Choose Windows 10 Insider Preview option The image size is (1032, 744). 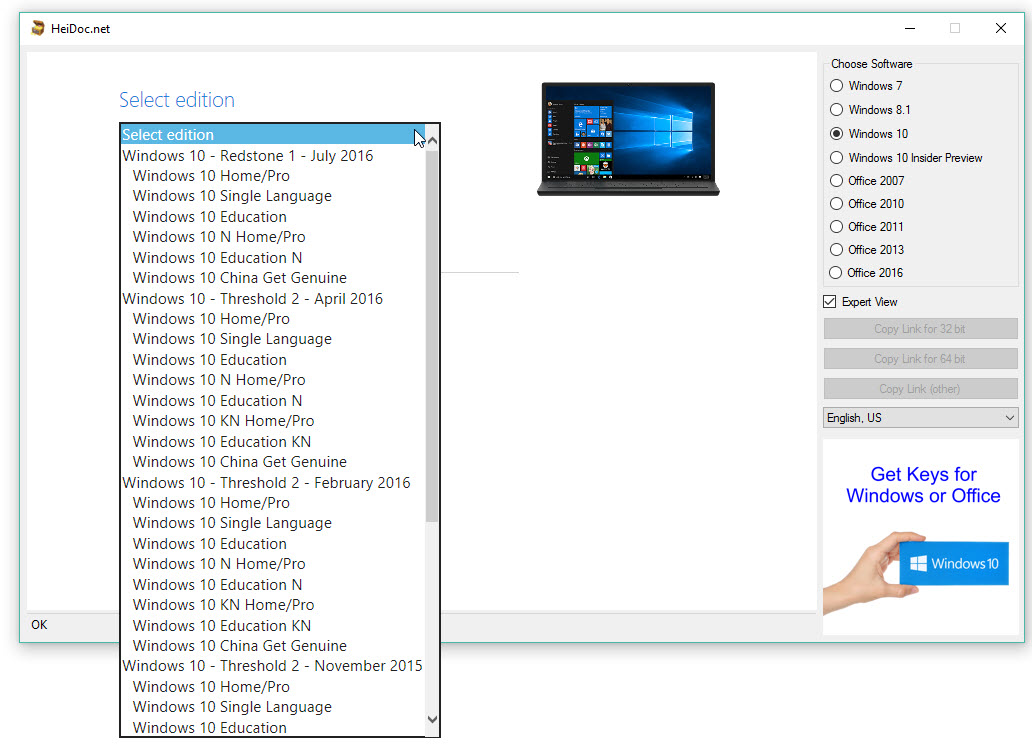[906, 158]
